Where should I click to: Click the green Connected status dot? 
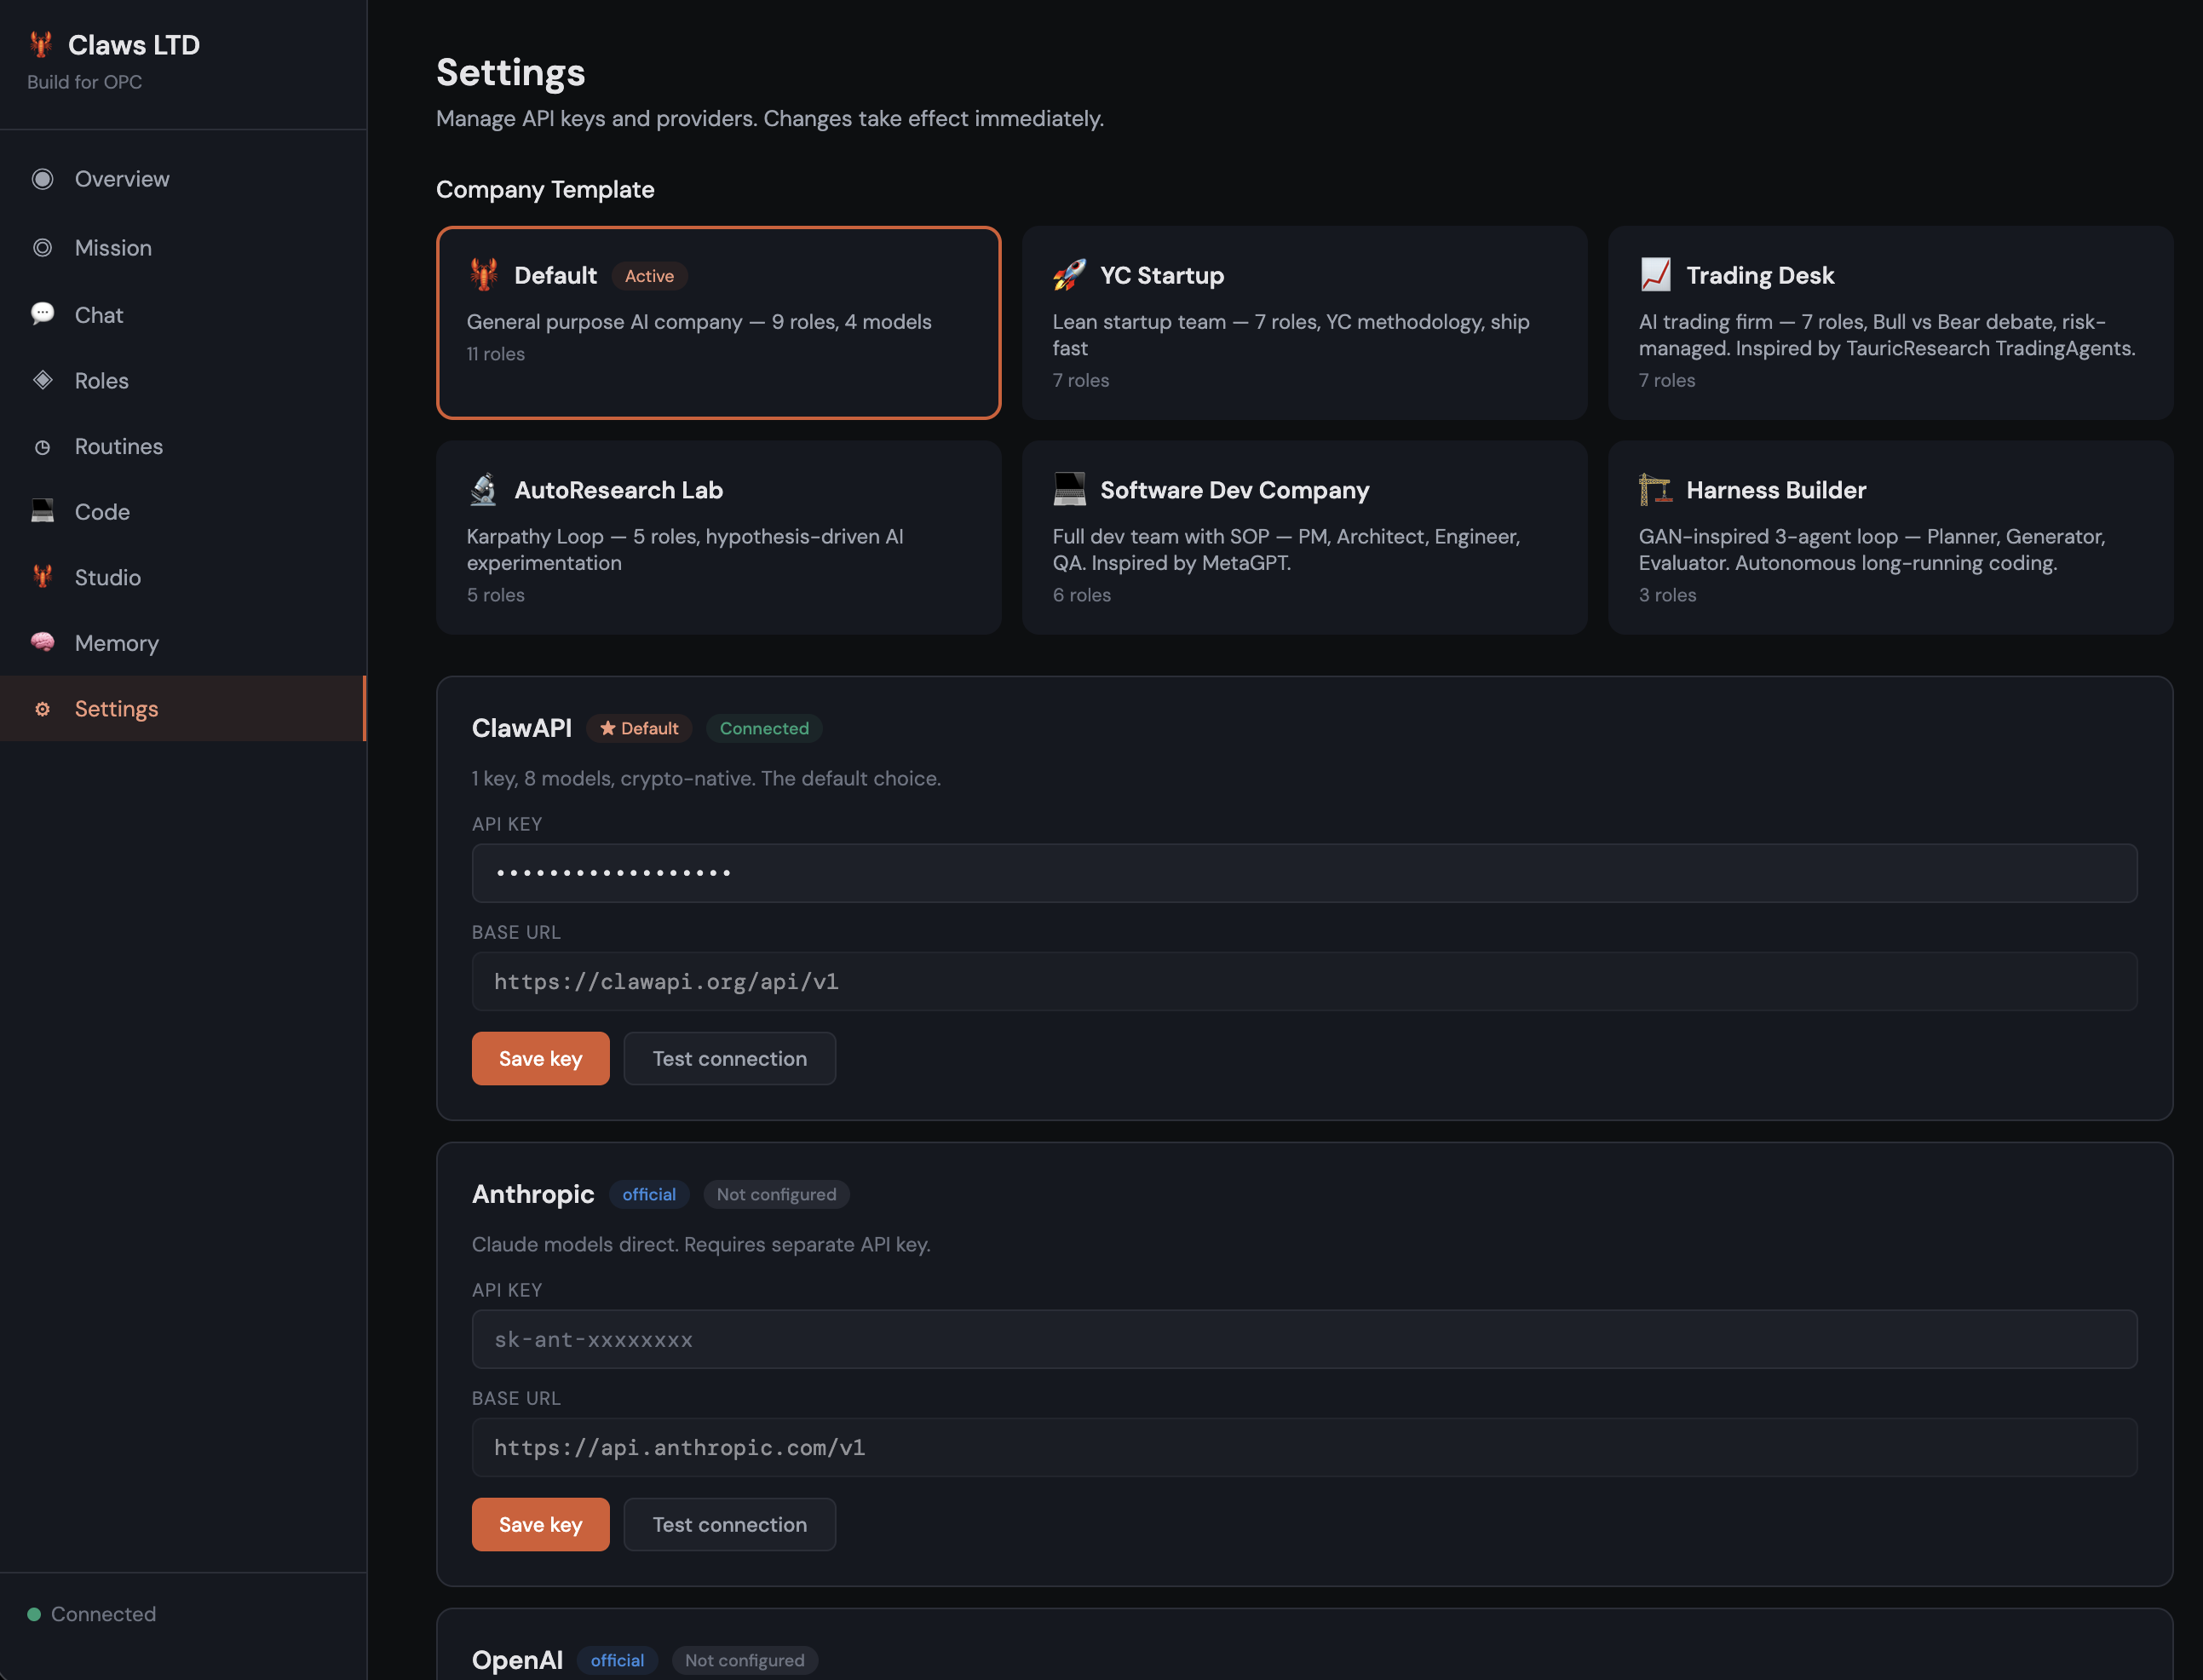coord(34,1614)
